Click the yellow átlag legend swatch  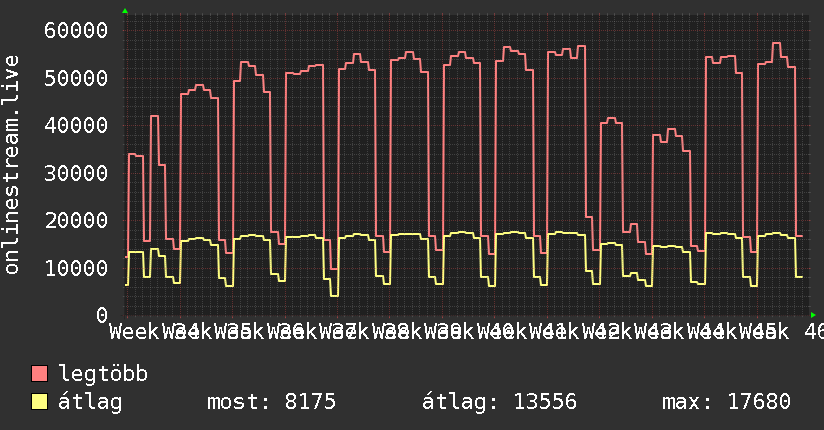(40, 402)
